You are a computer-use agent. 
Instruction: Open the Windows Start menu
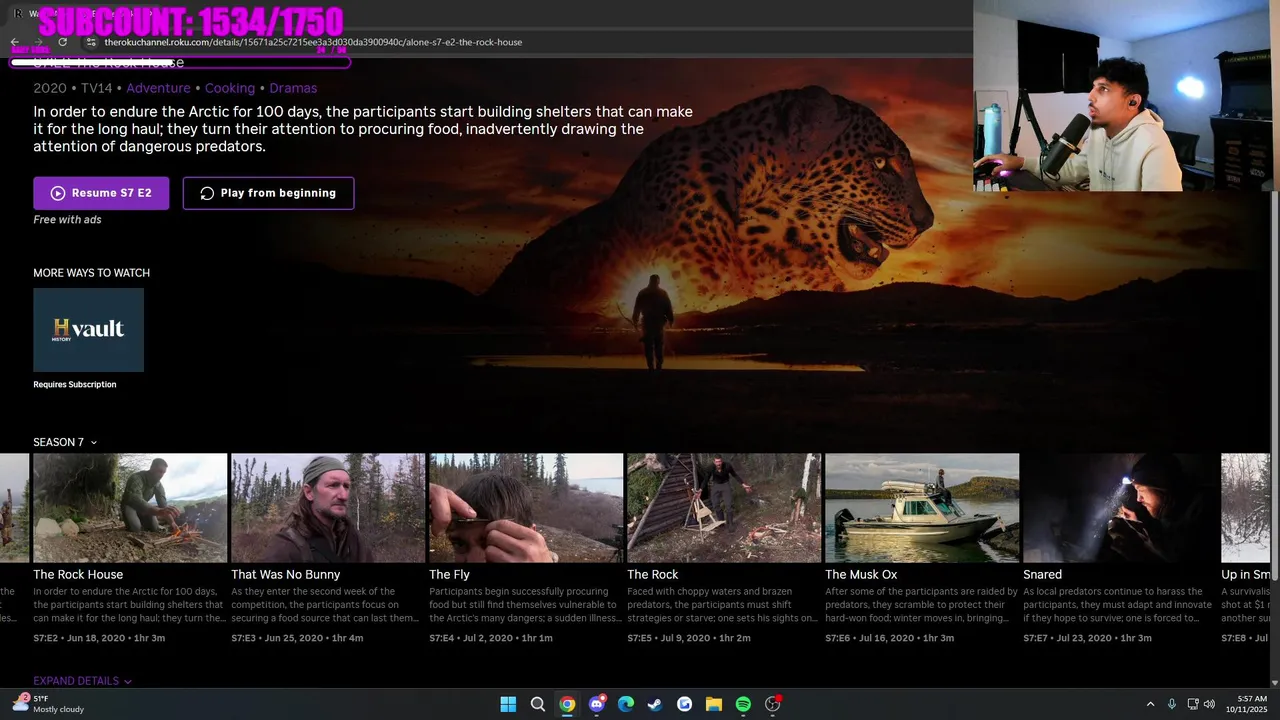click(508, 704)
